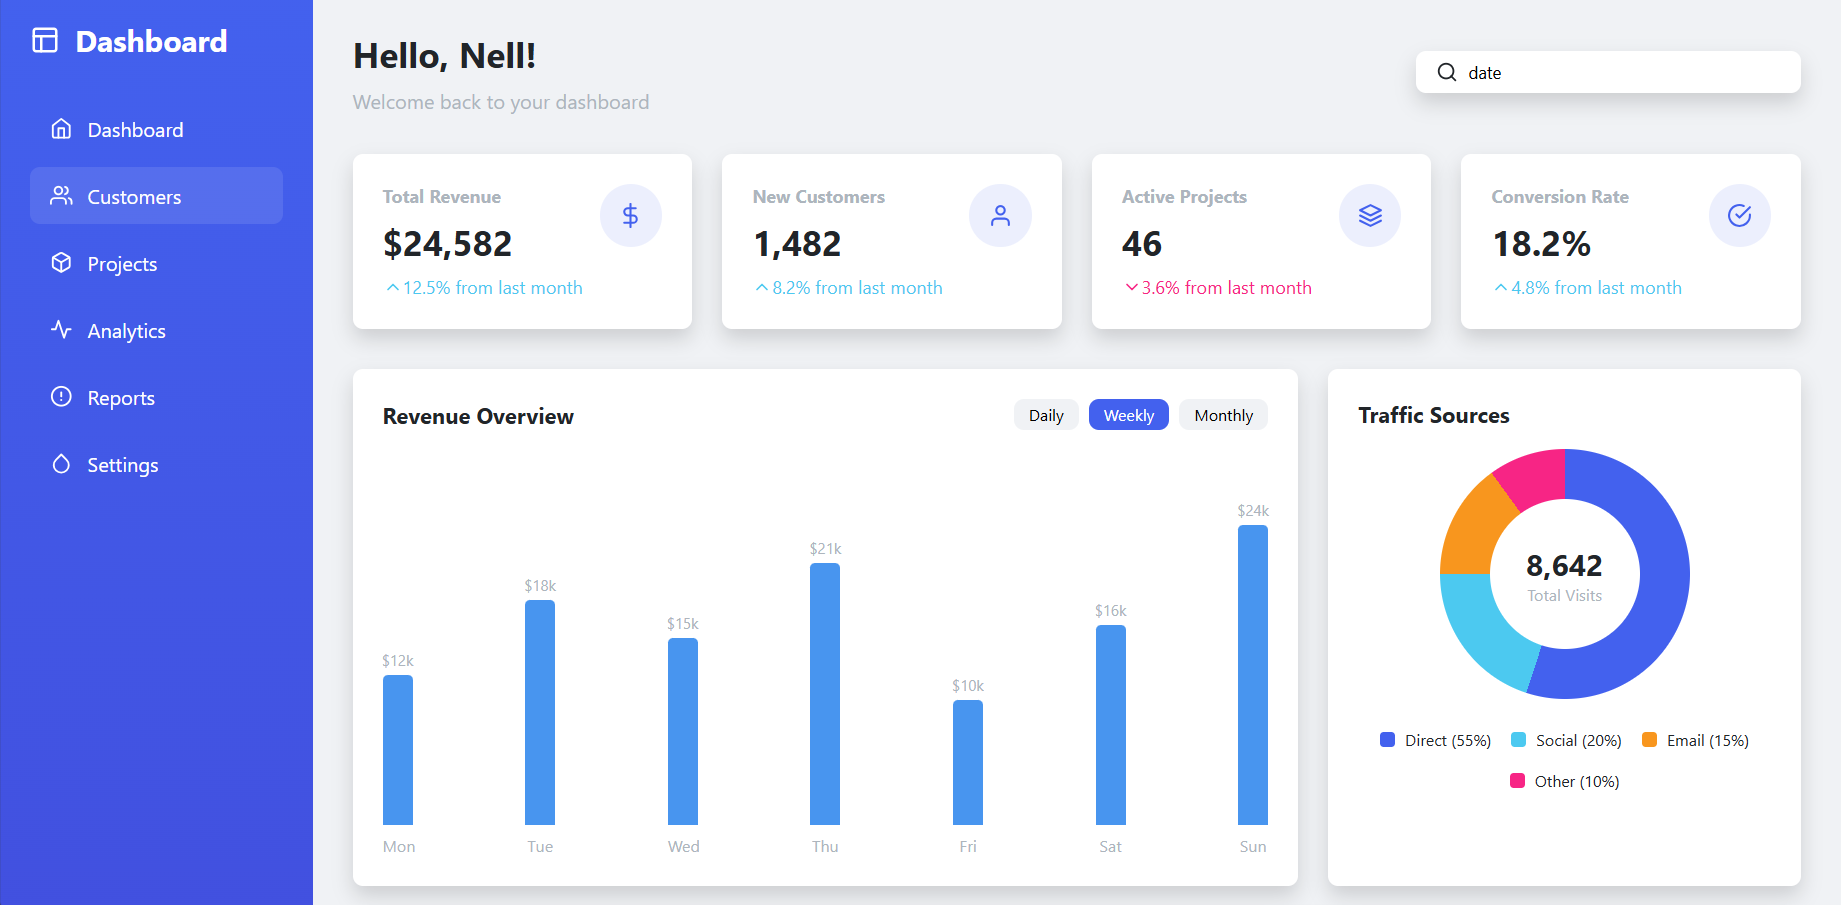Open Reports from the sidebar
This screenshot has width=1841, height=905.
(x=156, y=397)
